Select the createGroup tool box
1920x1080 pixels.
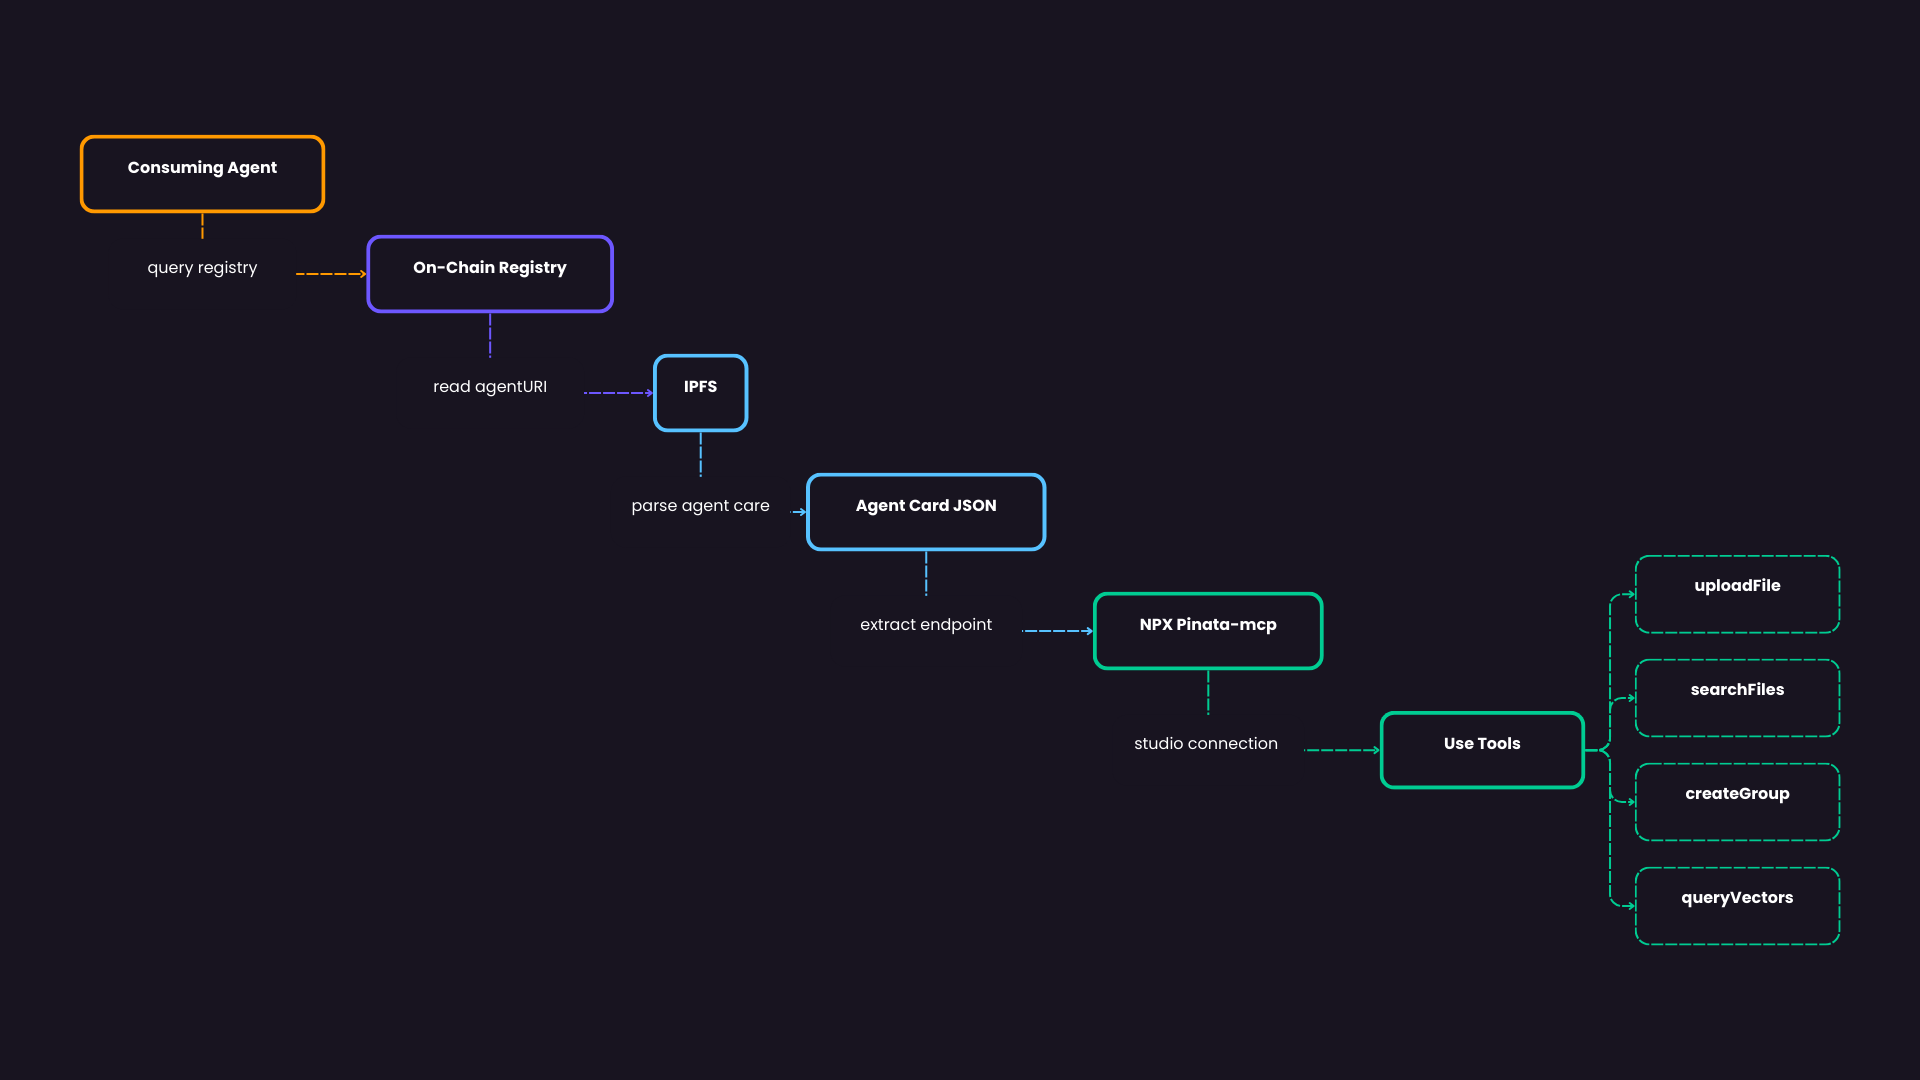(1737, 801)
